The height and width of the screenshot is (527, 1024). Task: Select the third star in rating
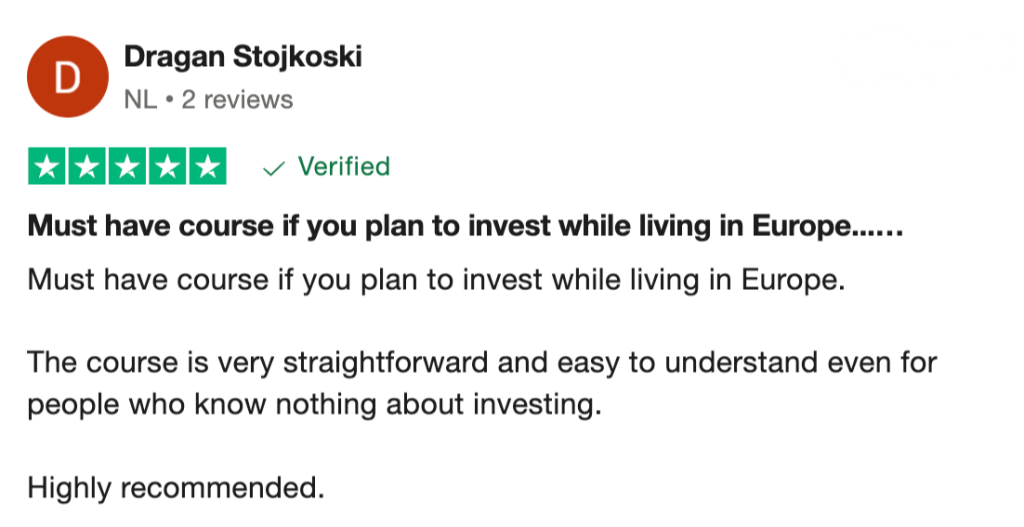[x=127, y=167]
